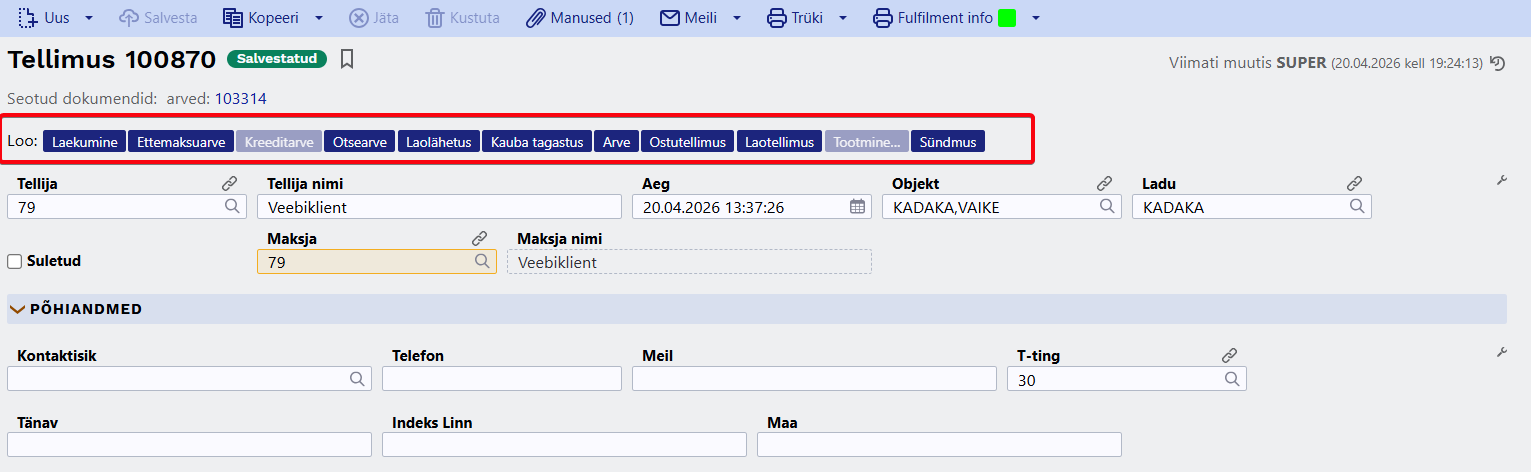
Task: Create Arve from the Loo row
Action: pos(616,142)
